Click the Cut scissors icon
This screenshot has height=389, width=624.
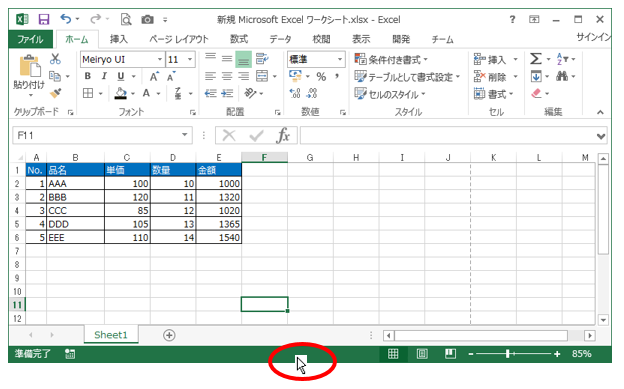[55, 59]
